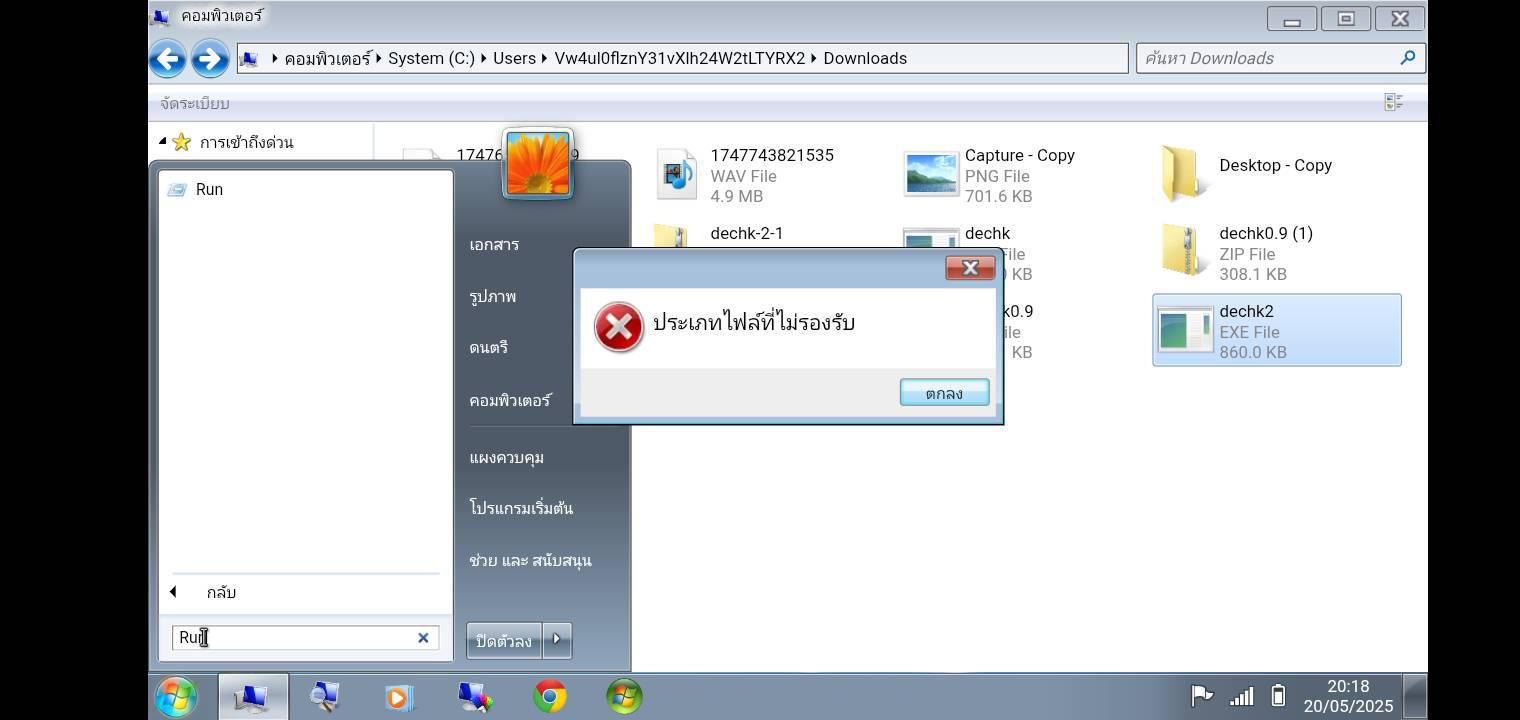This screenshot has width=1520, height=720.
Task: Select the 1747743821535 WAV file icon
Action: pos(677,175)
